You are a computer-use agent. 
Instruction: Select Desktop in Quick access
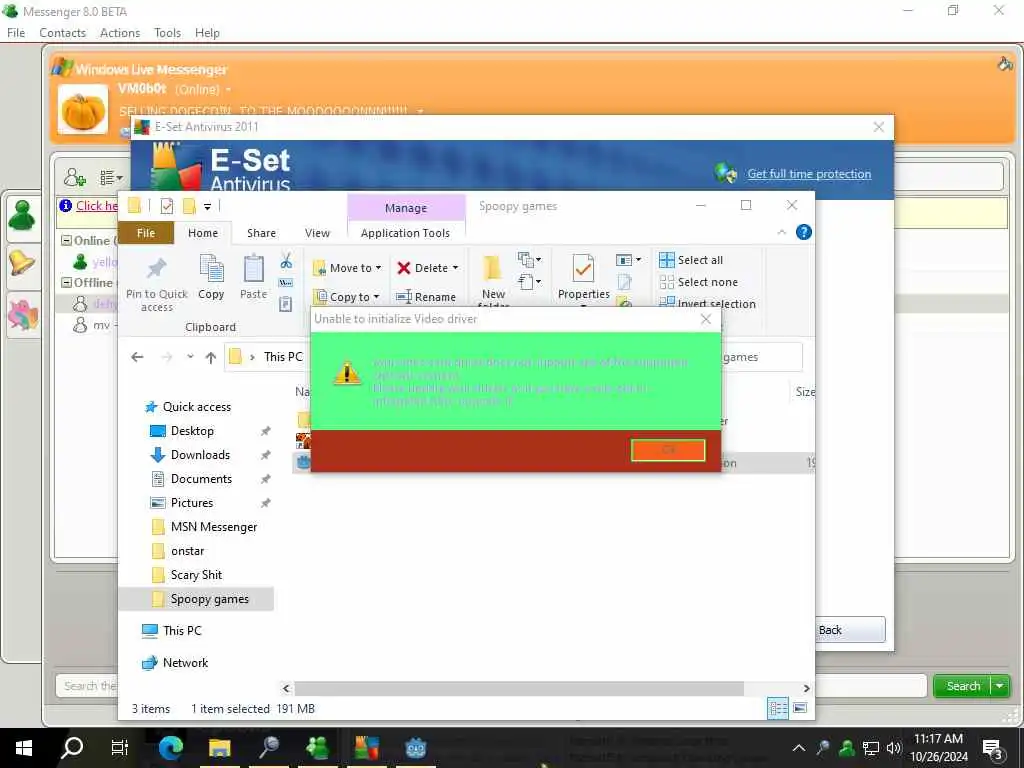pos(192,430)
